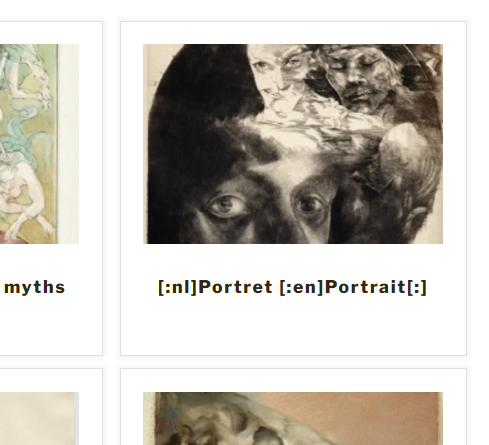Click the pale woman's face in the etching
The height and width of the screenshot is (445, 489).
tap(272, 75)
